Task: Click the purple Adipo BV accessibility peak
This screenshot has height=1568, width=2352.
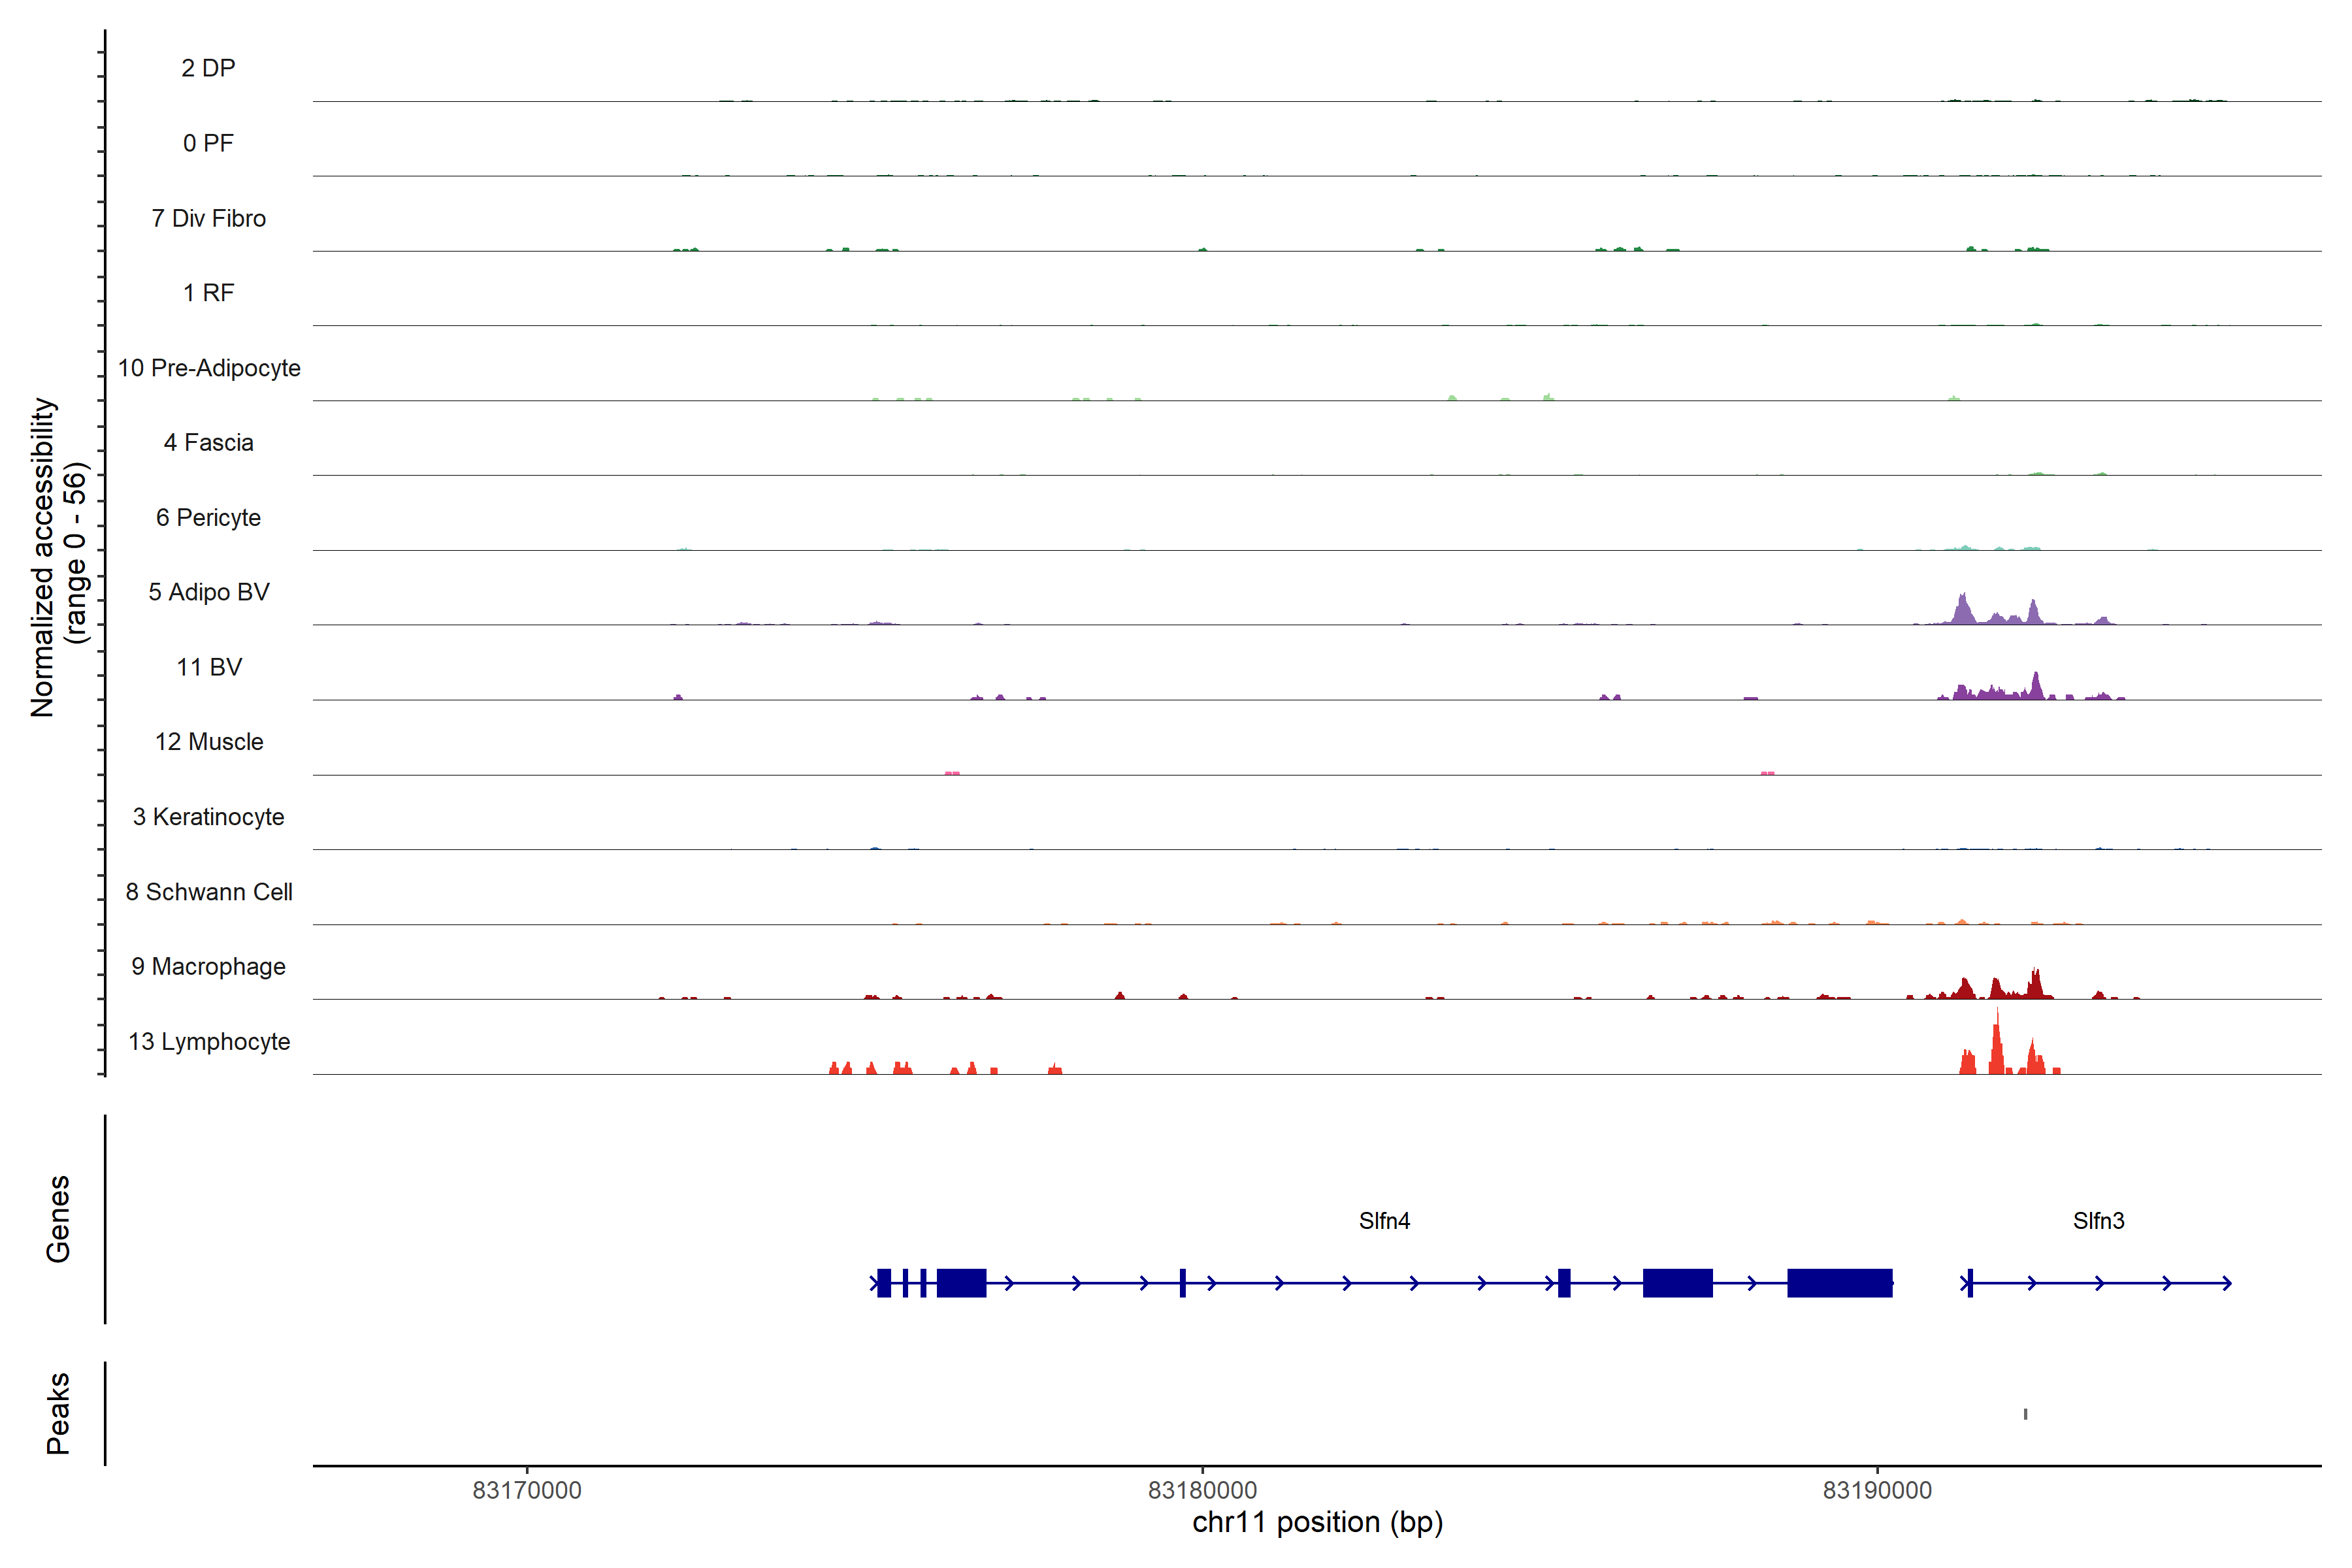Action: [x=1964, y=611]
